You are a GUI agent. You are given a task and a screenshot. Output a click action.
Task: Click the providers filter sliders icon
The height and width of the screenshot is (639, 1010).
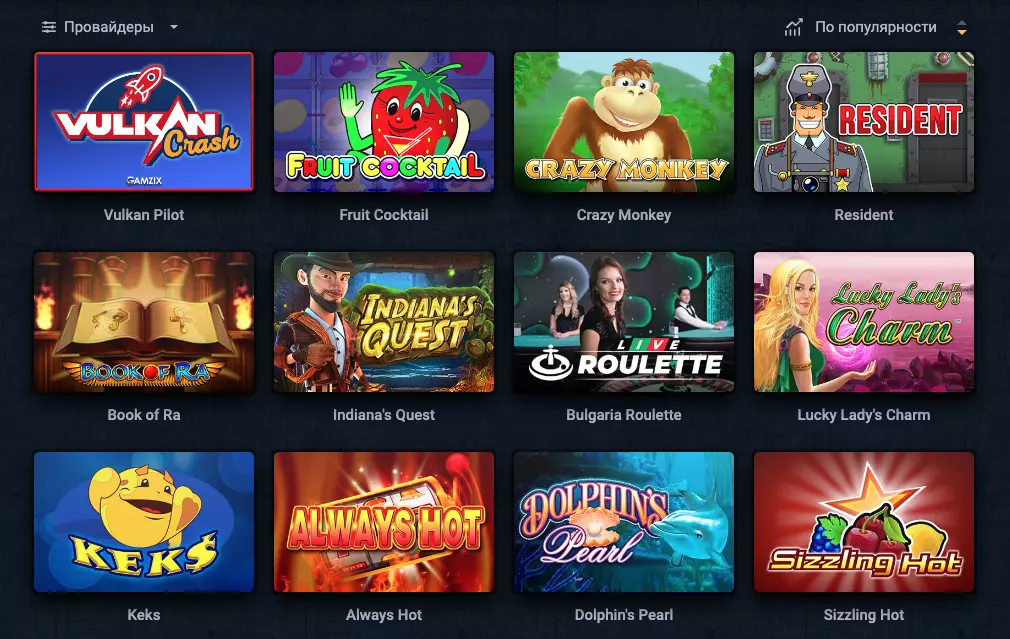point(48,27)
